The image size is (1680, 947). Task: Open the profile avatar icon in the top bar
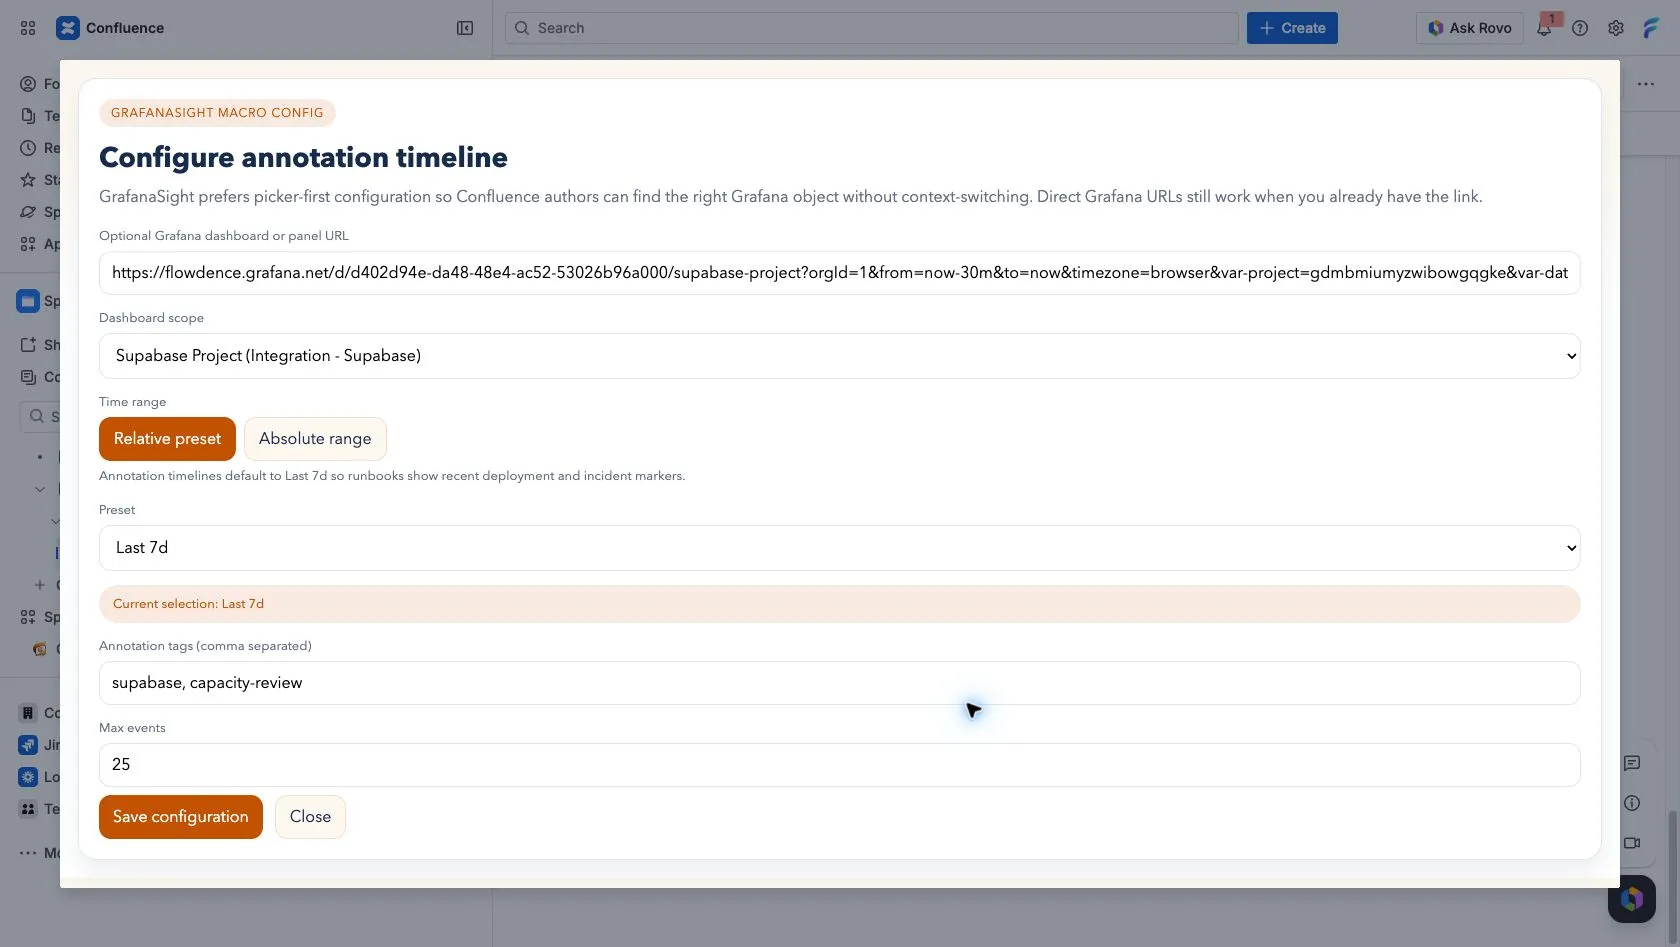(1651, 28)
